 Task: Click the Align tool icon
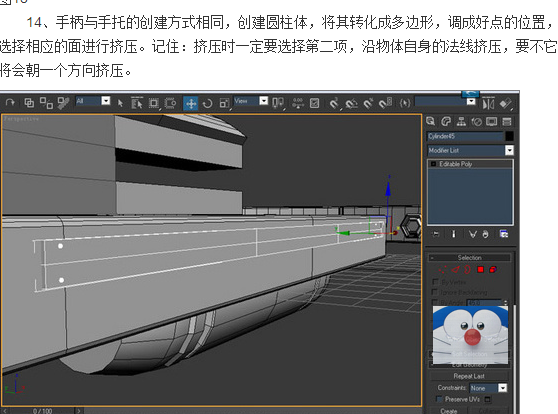(505, 104)
